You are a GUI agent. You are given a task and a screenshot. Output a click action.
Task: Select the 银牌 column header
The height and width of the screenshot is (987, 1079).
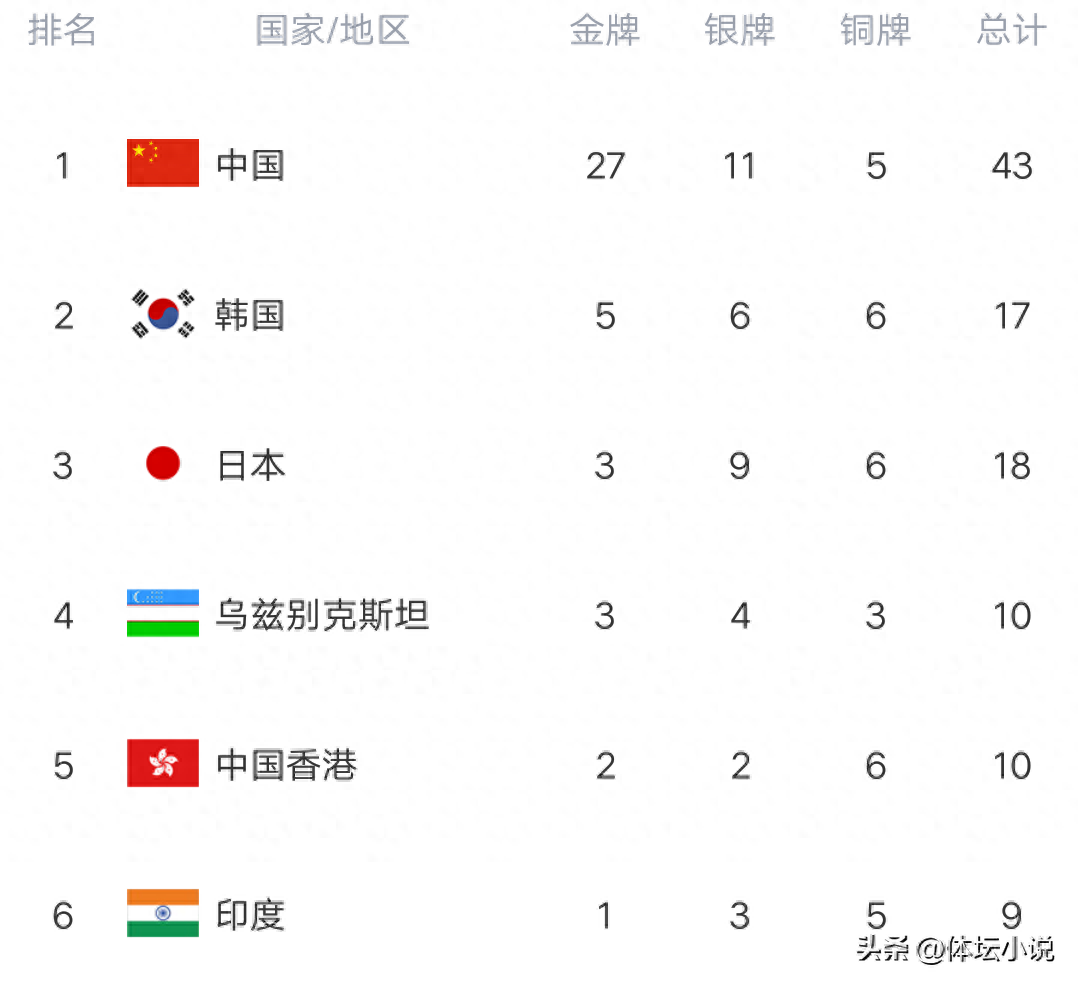(740, 31)
